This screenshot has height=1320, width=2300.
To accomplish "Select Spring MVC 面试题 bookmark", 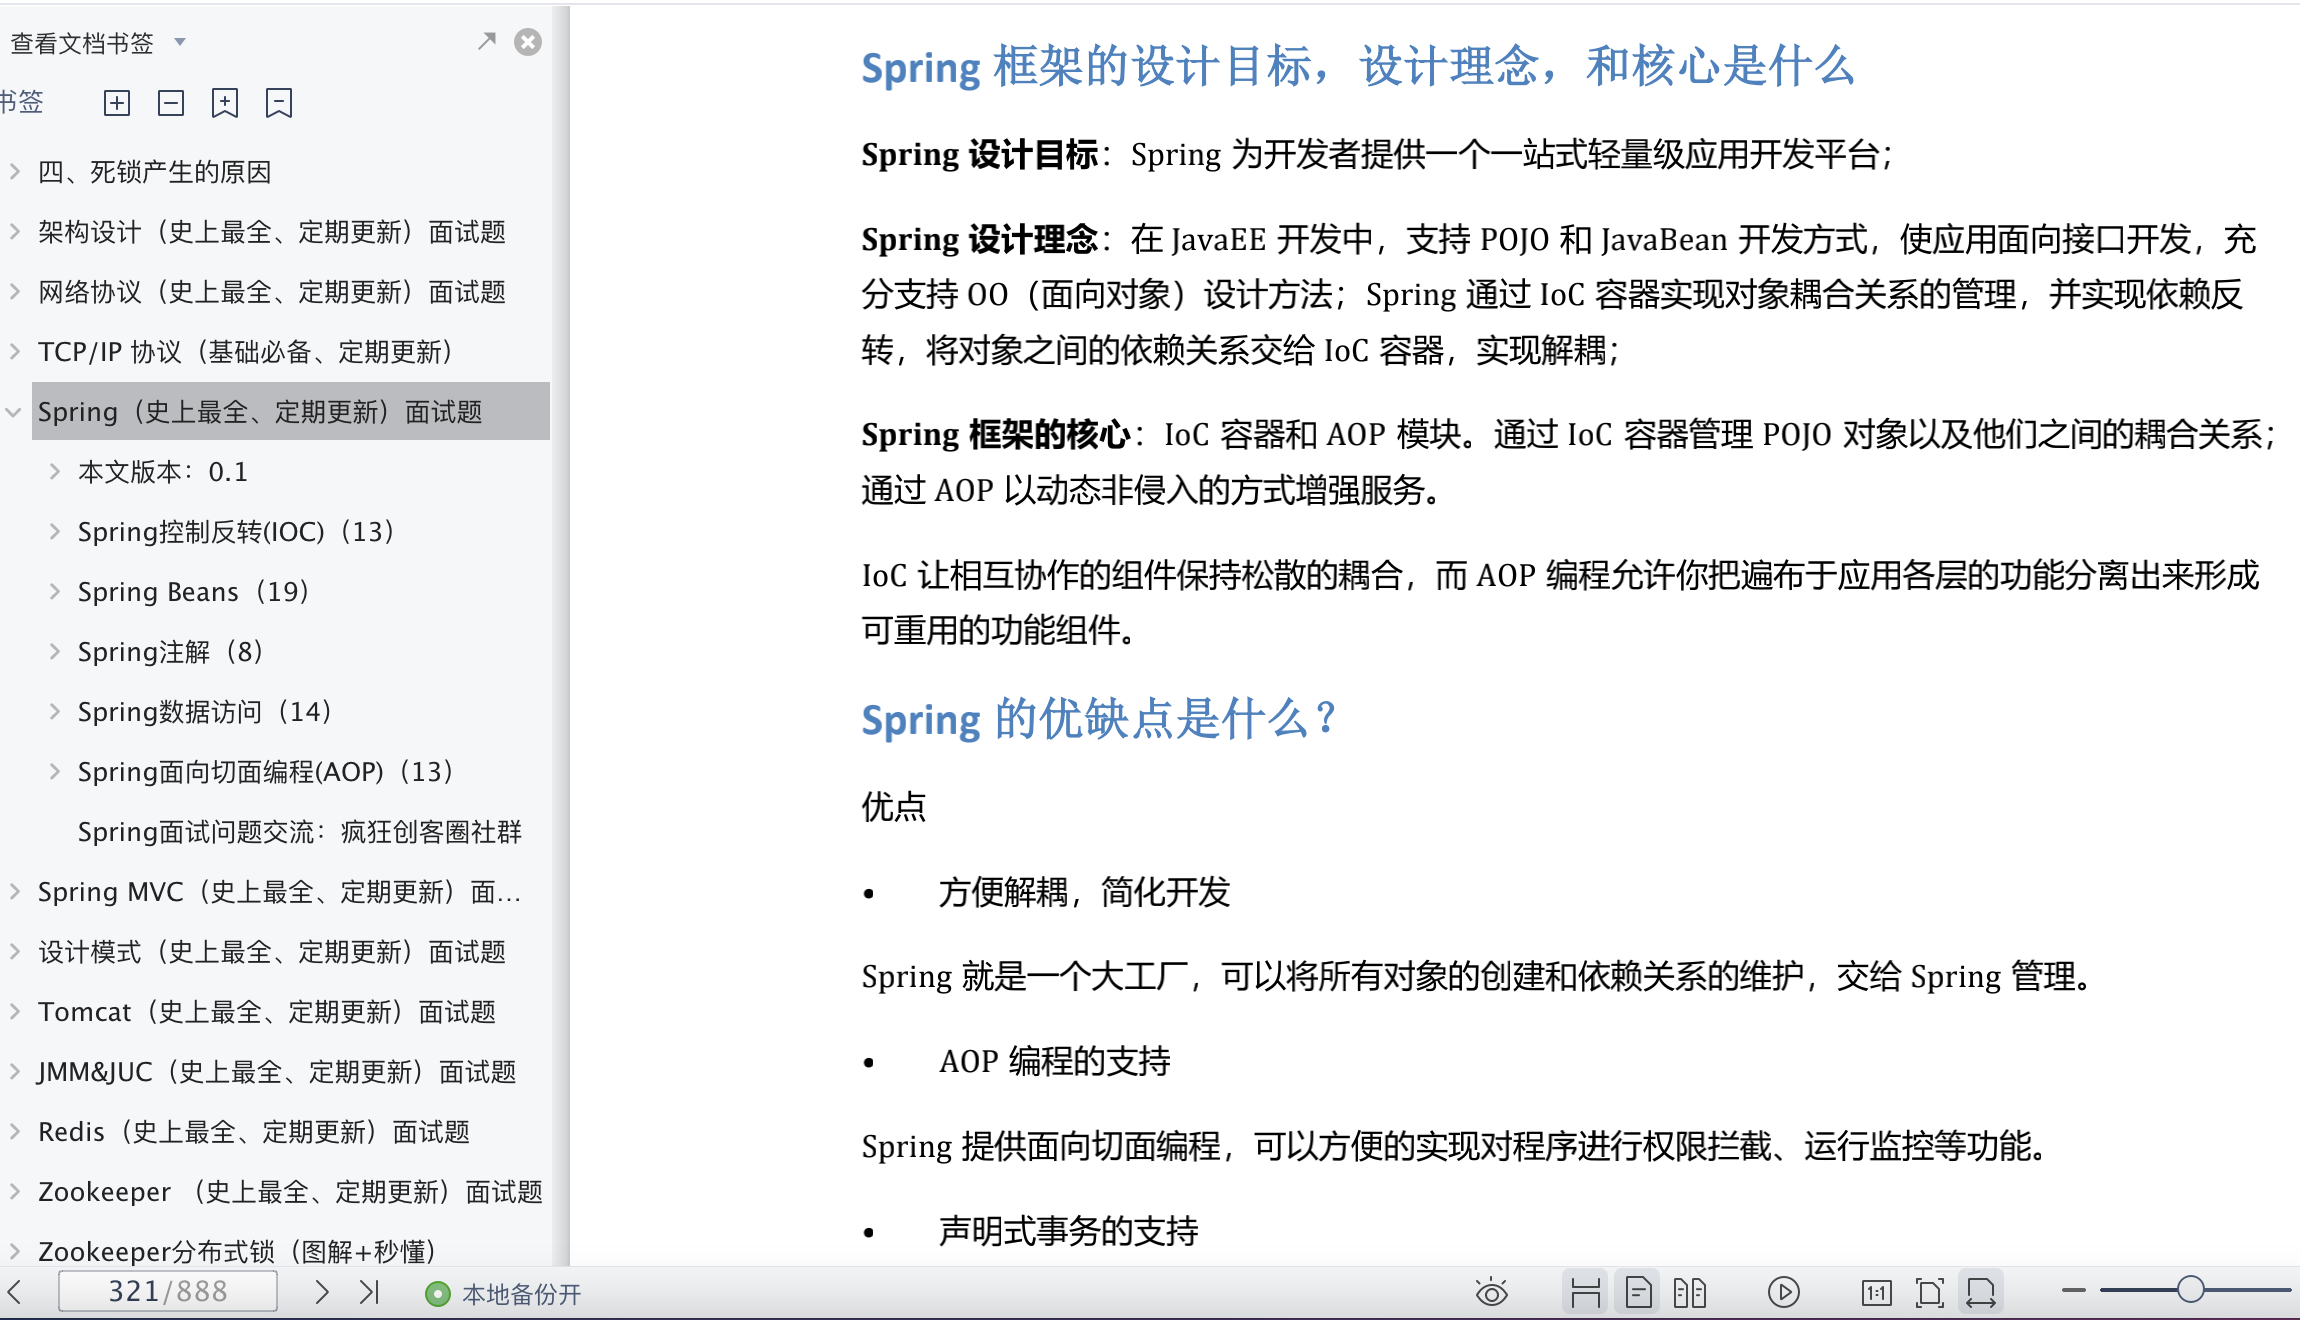I will pyautogui.click(x=280, y=892).
